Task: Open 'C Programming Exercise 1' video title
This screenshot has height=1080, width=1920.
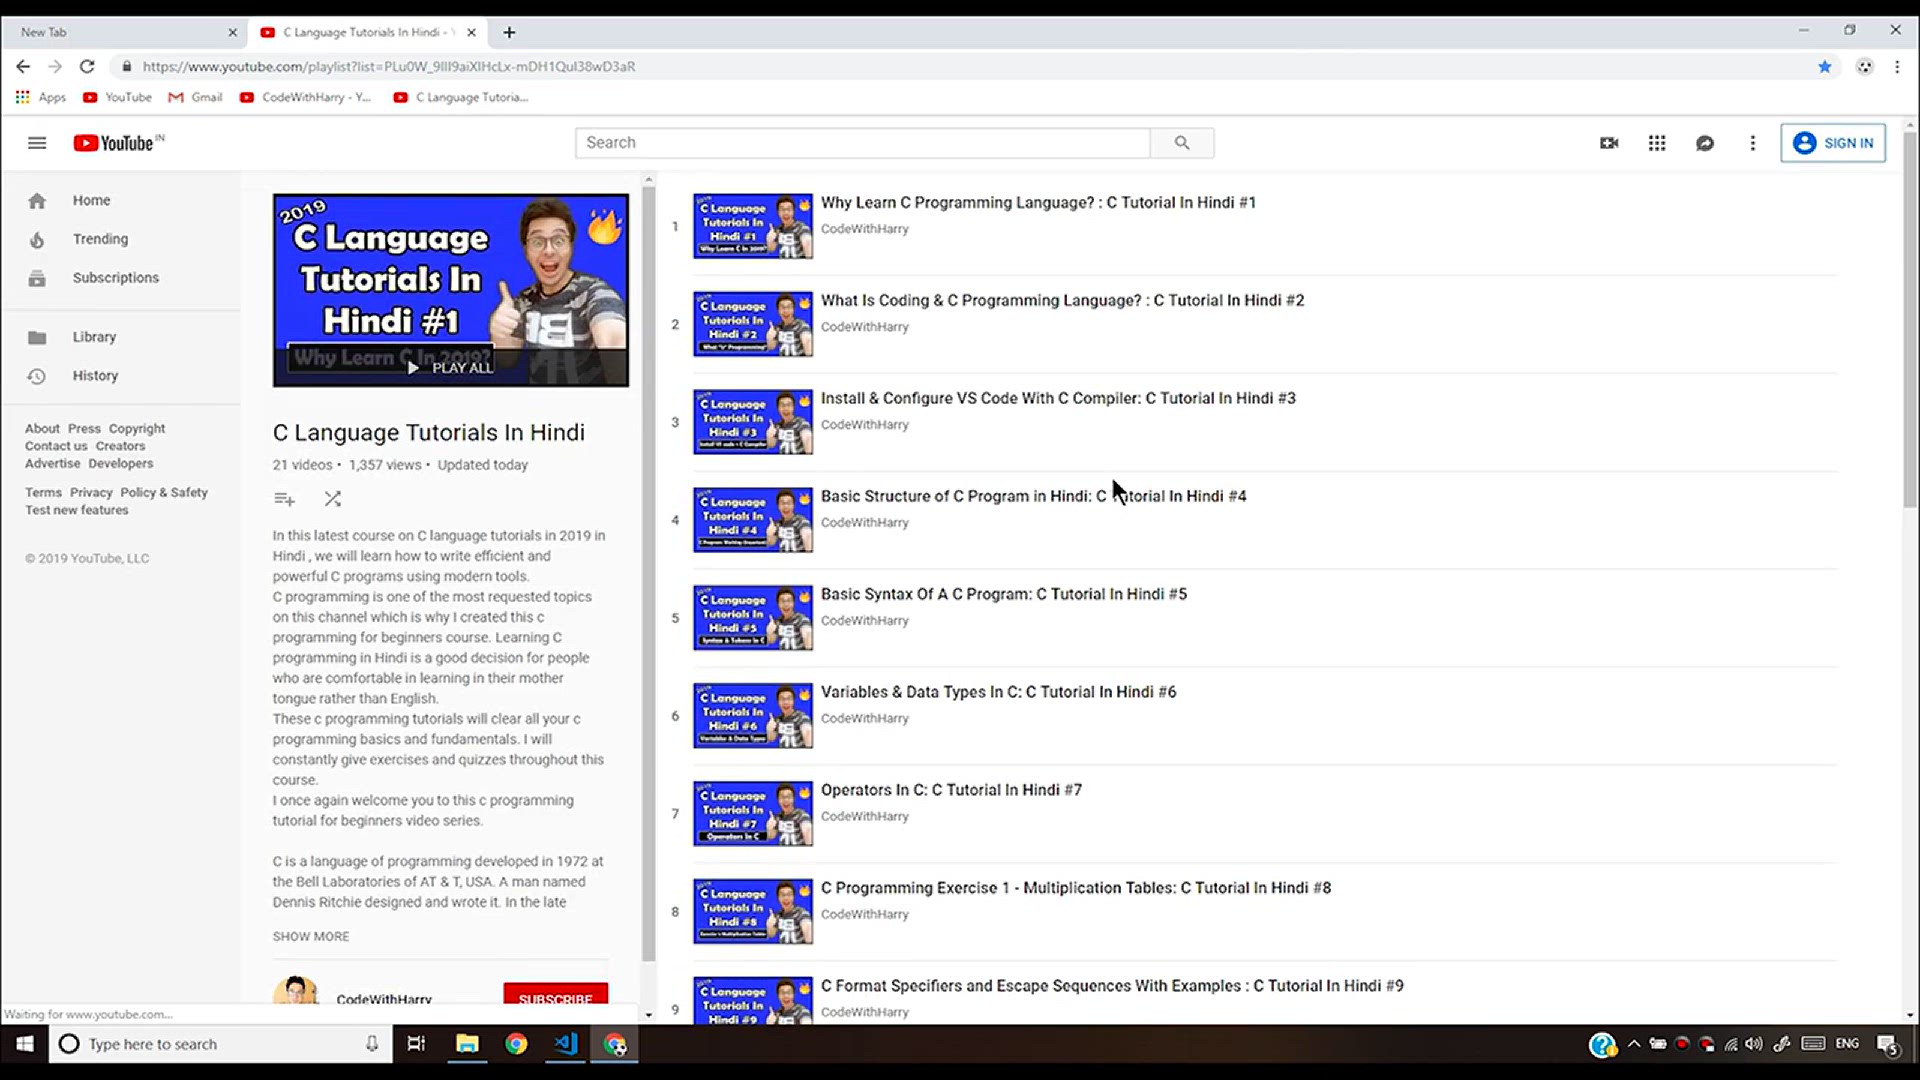Action: (x=1076, y=888)
